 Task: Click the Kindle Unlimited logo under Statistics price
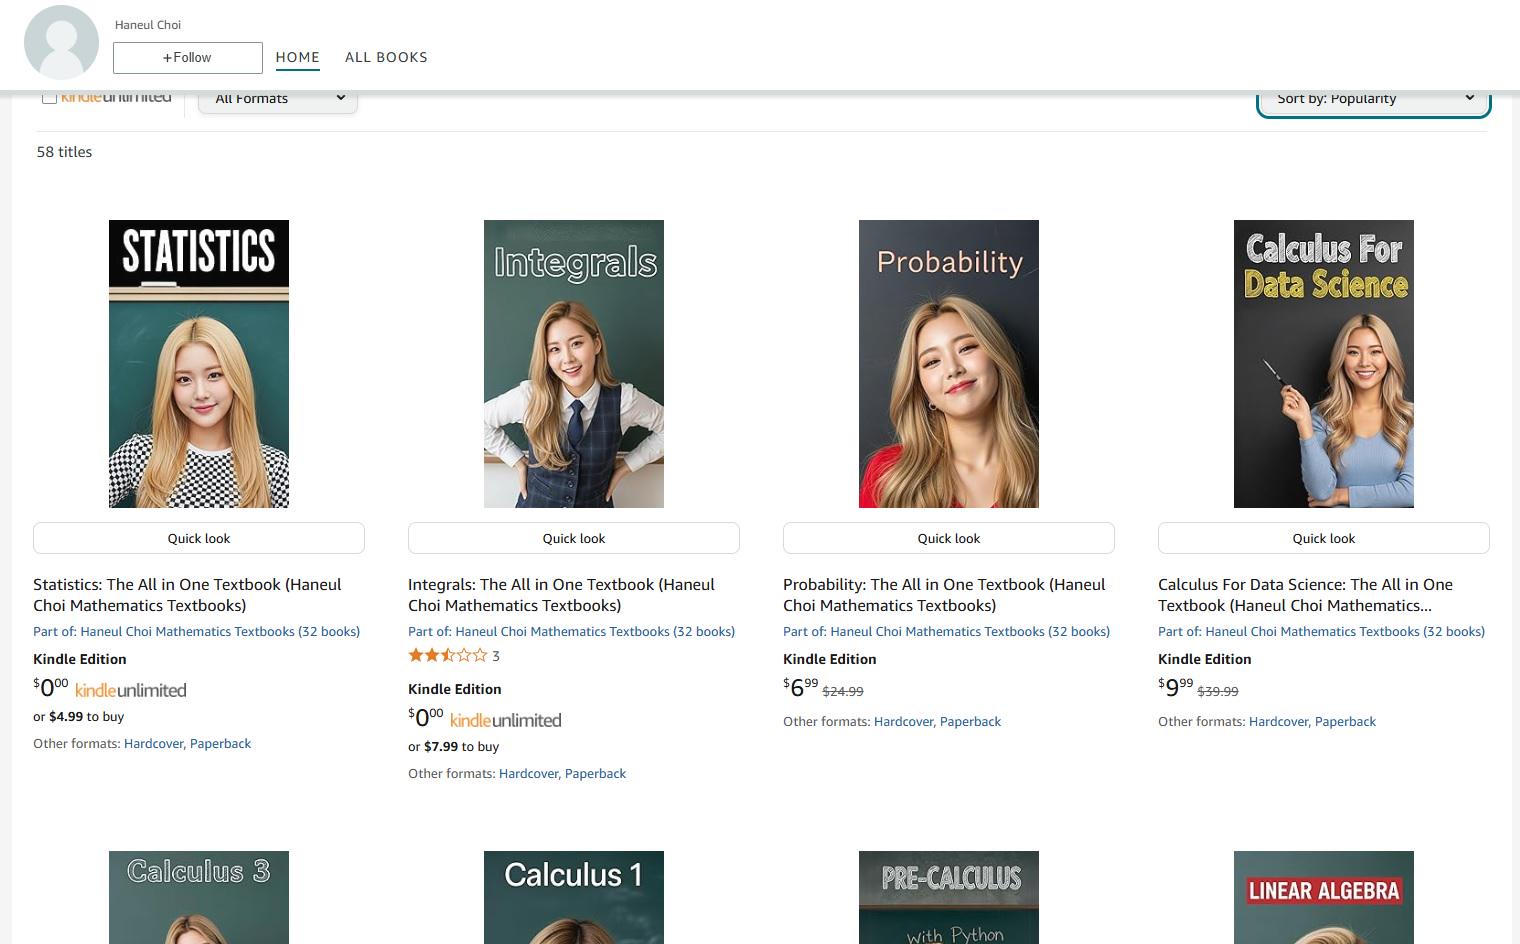click(x=130, y=690)
